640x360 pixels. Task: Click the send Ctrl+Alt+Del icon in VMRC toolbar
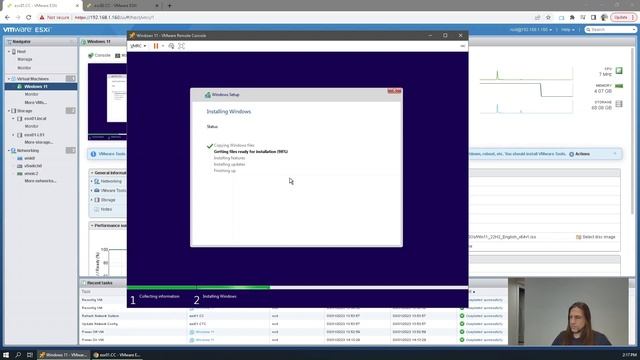point(171,46)
